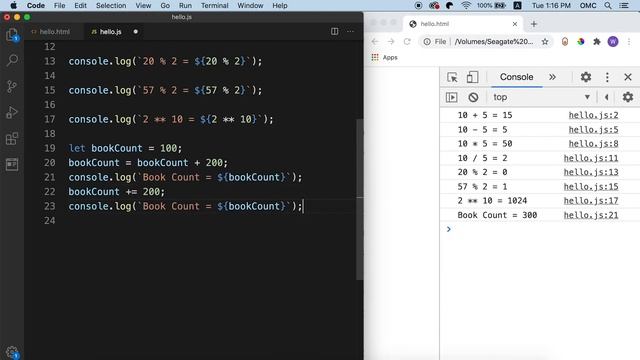The width and height of the screenshot is (640, 360).
Task: Open the Apple menu
Action: tap(13, 6)
